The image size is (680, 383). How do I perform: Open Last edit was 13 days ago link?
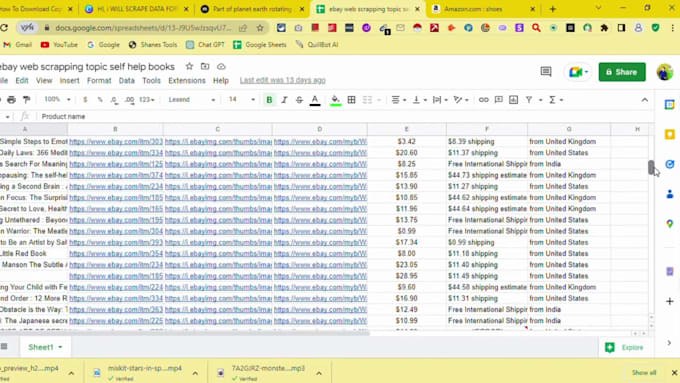point(283,80)
